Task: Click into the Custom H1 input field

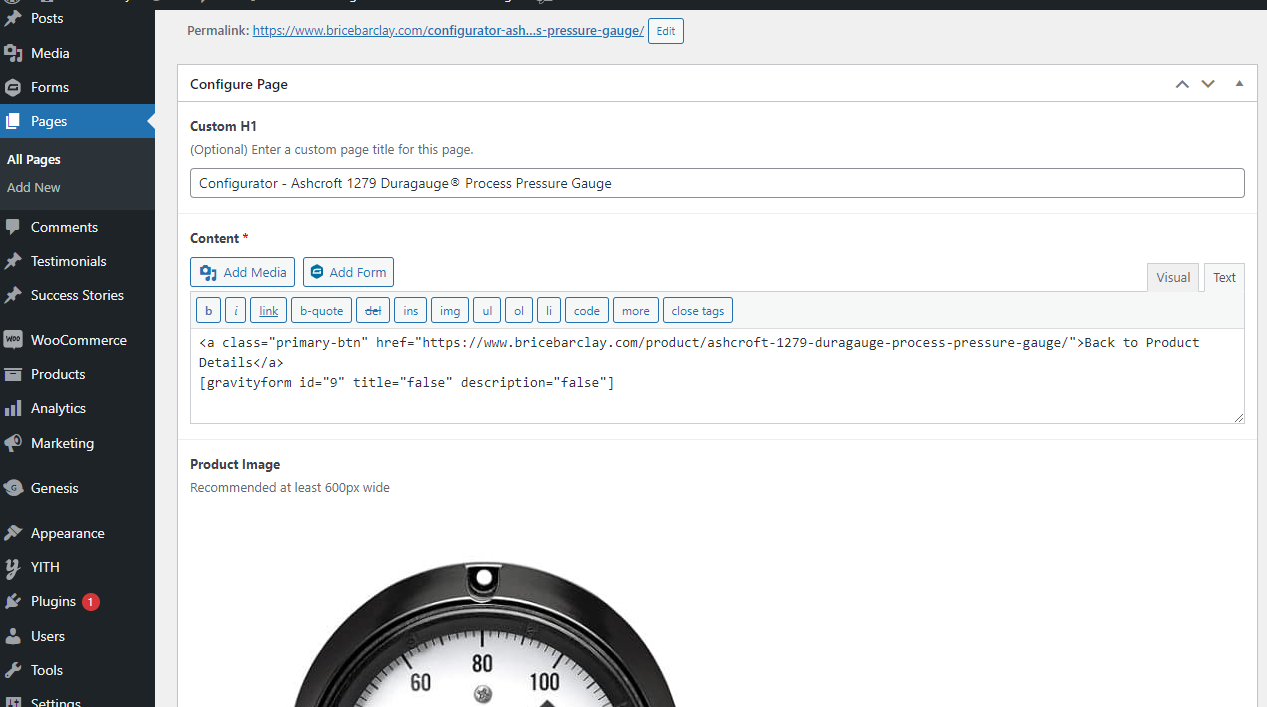Action: 717,183
